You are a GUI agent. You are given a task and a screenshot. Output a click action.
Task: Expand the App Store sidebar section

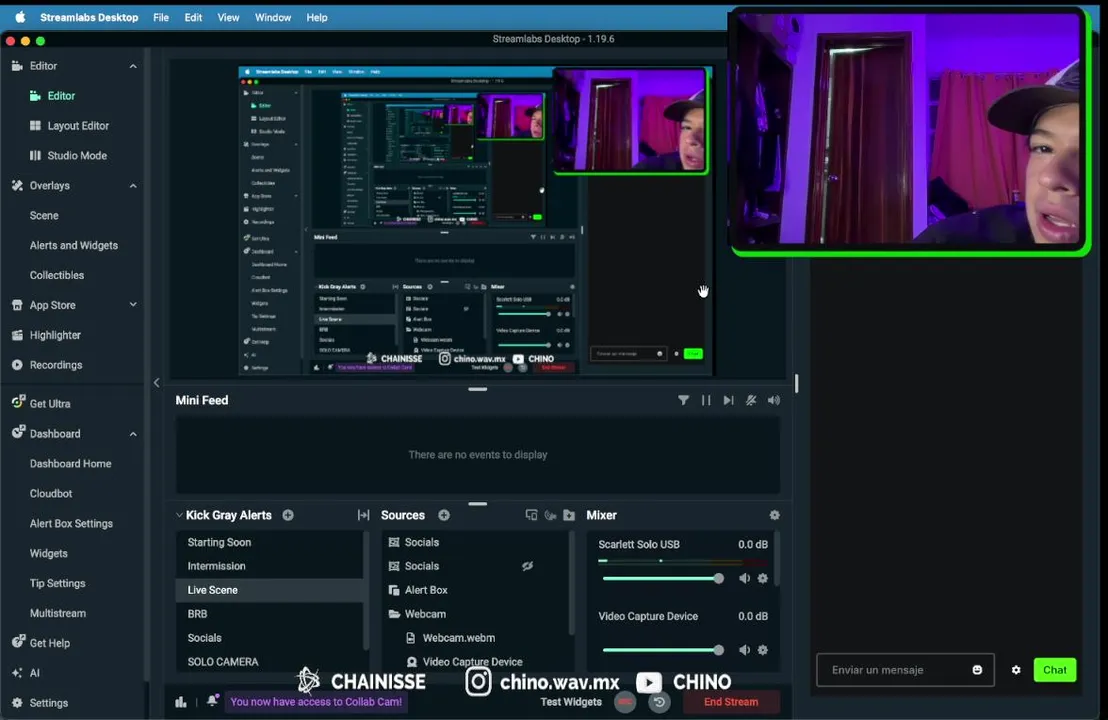(133, 305)
